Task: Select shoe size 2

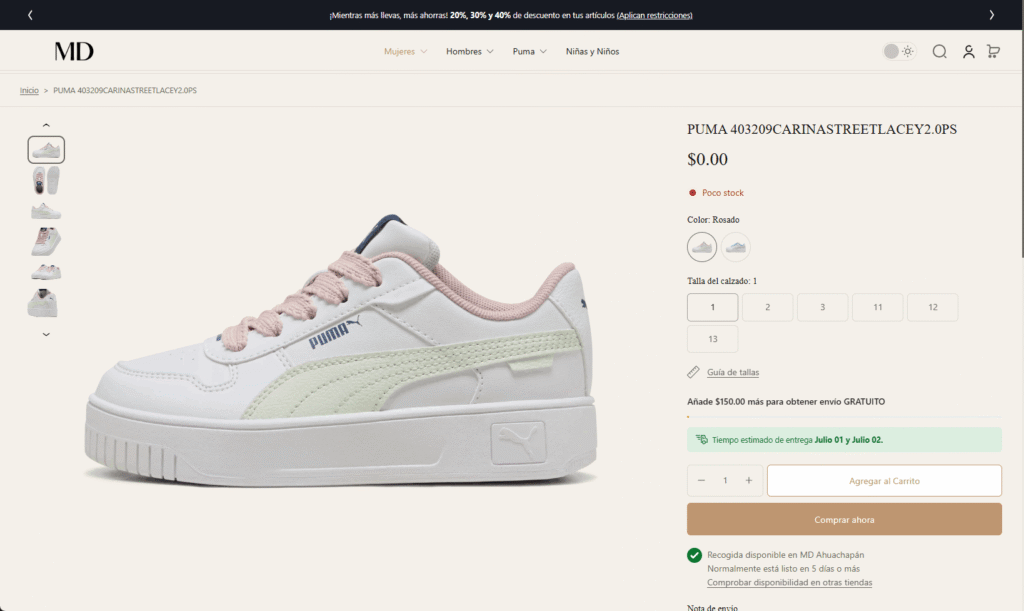Action: [767, 307]
